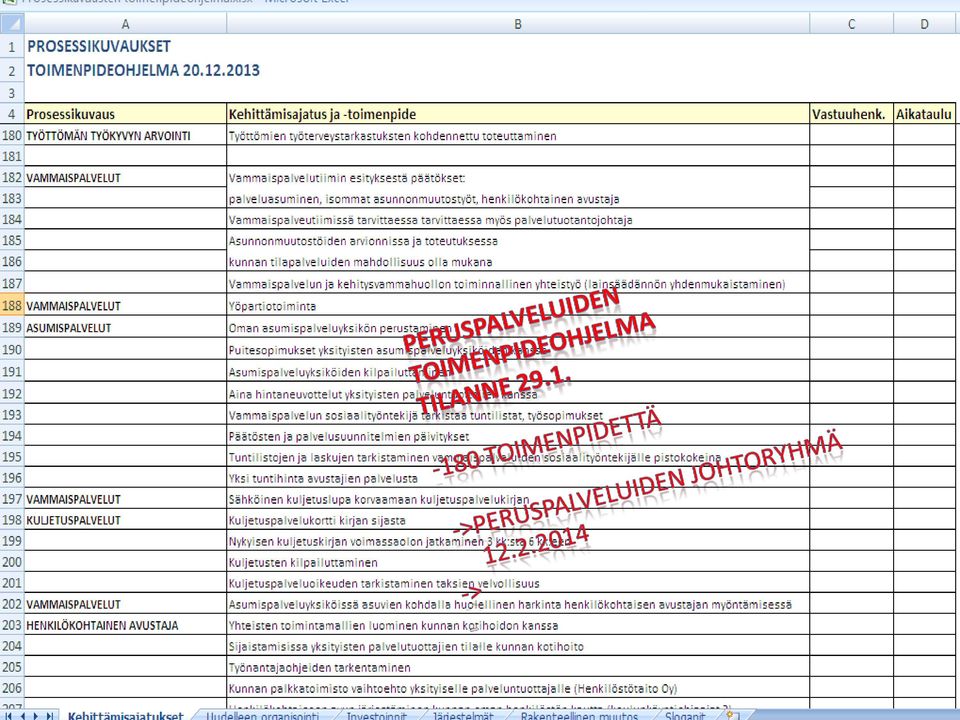Viewport: 960px width, 720px height.
Task: Click 'Yhteisten toimintamallien luominen kunnan kotihoidon kanssa'
Action: [x=518, y=625]
